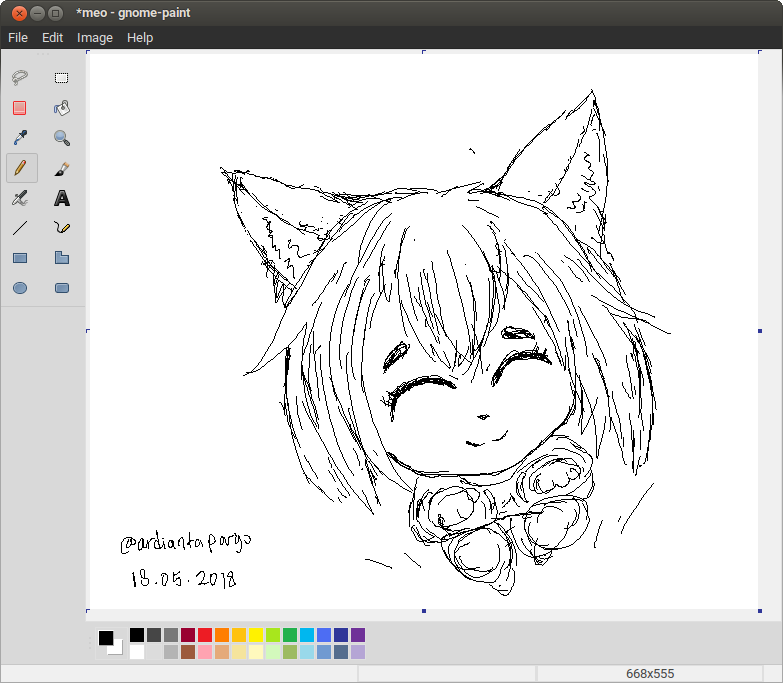Choose the dark crimson palette color
Image resolution: width=783 pixels, height=683 pixels.
(x=188, y=635)
